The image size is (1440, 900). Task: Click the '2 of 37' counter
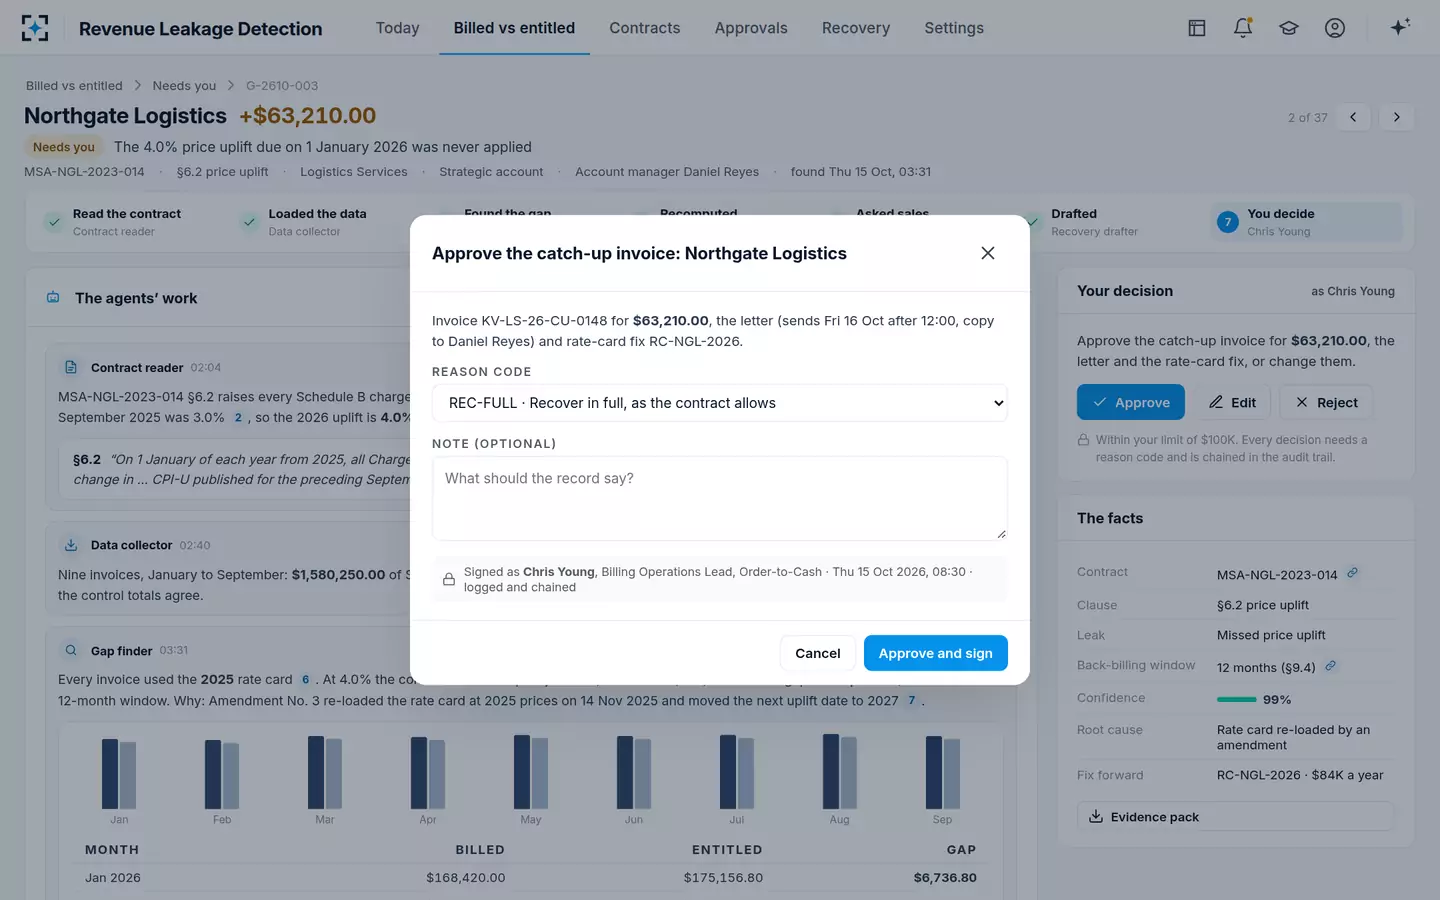tap(1308, 118)
